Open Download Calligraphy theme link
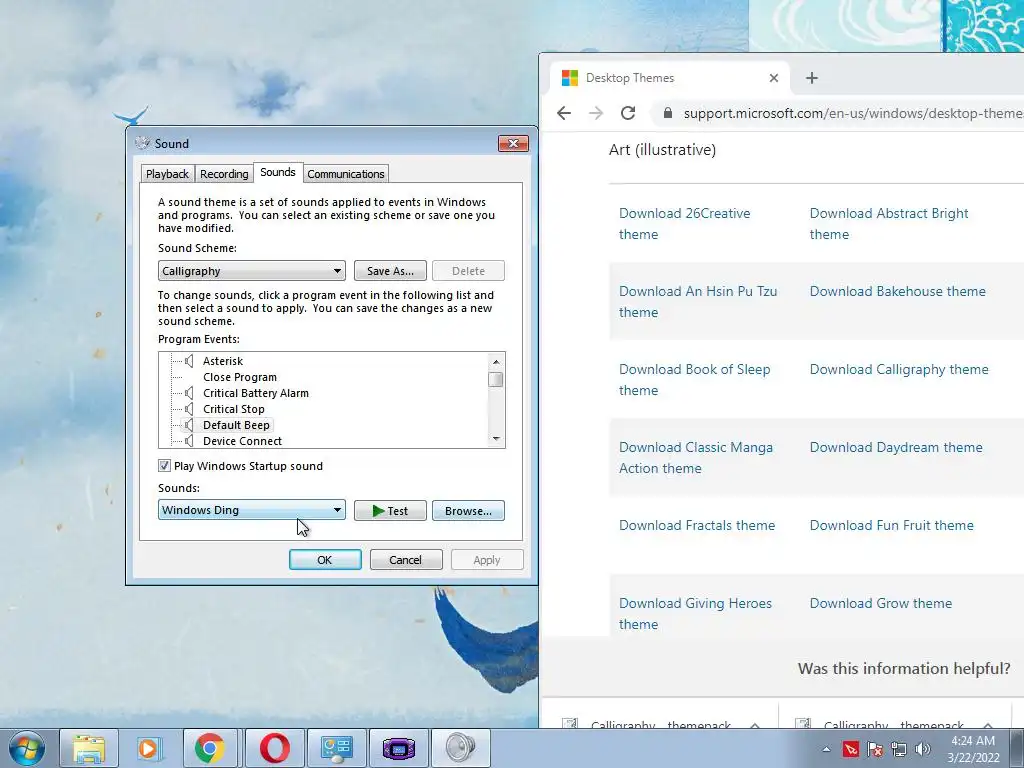This screenshot has width=1024, height=768. (x=899, y=369)
